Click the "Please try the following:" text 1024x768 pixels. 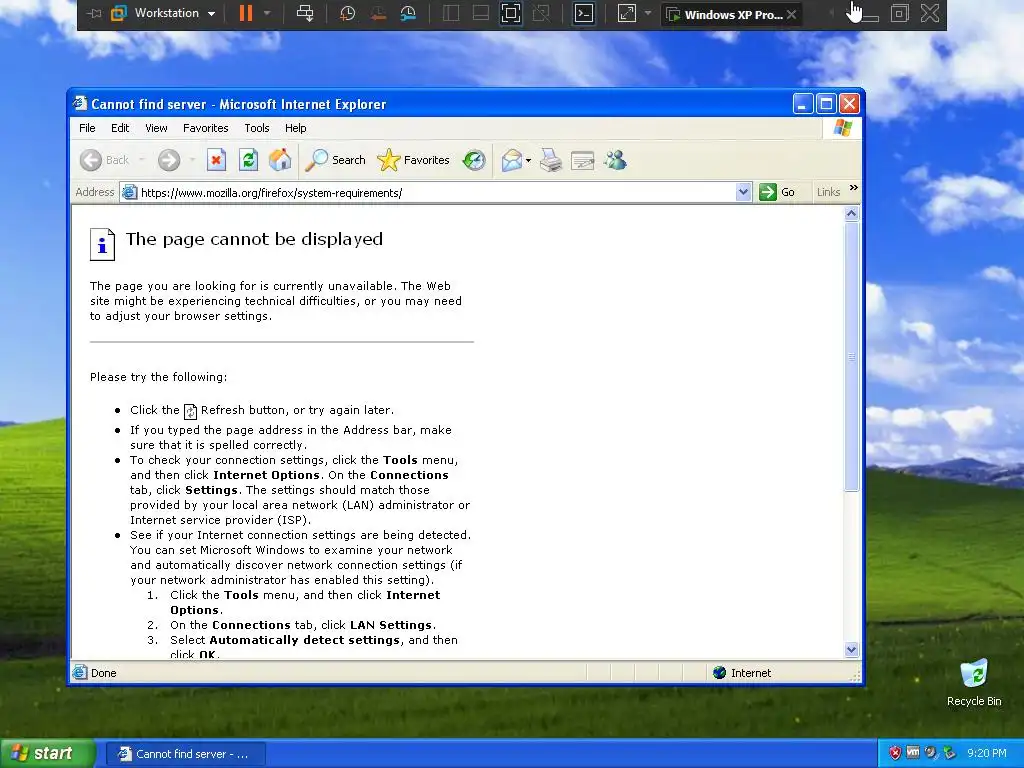(x=159, y=377)
